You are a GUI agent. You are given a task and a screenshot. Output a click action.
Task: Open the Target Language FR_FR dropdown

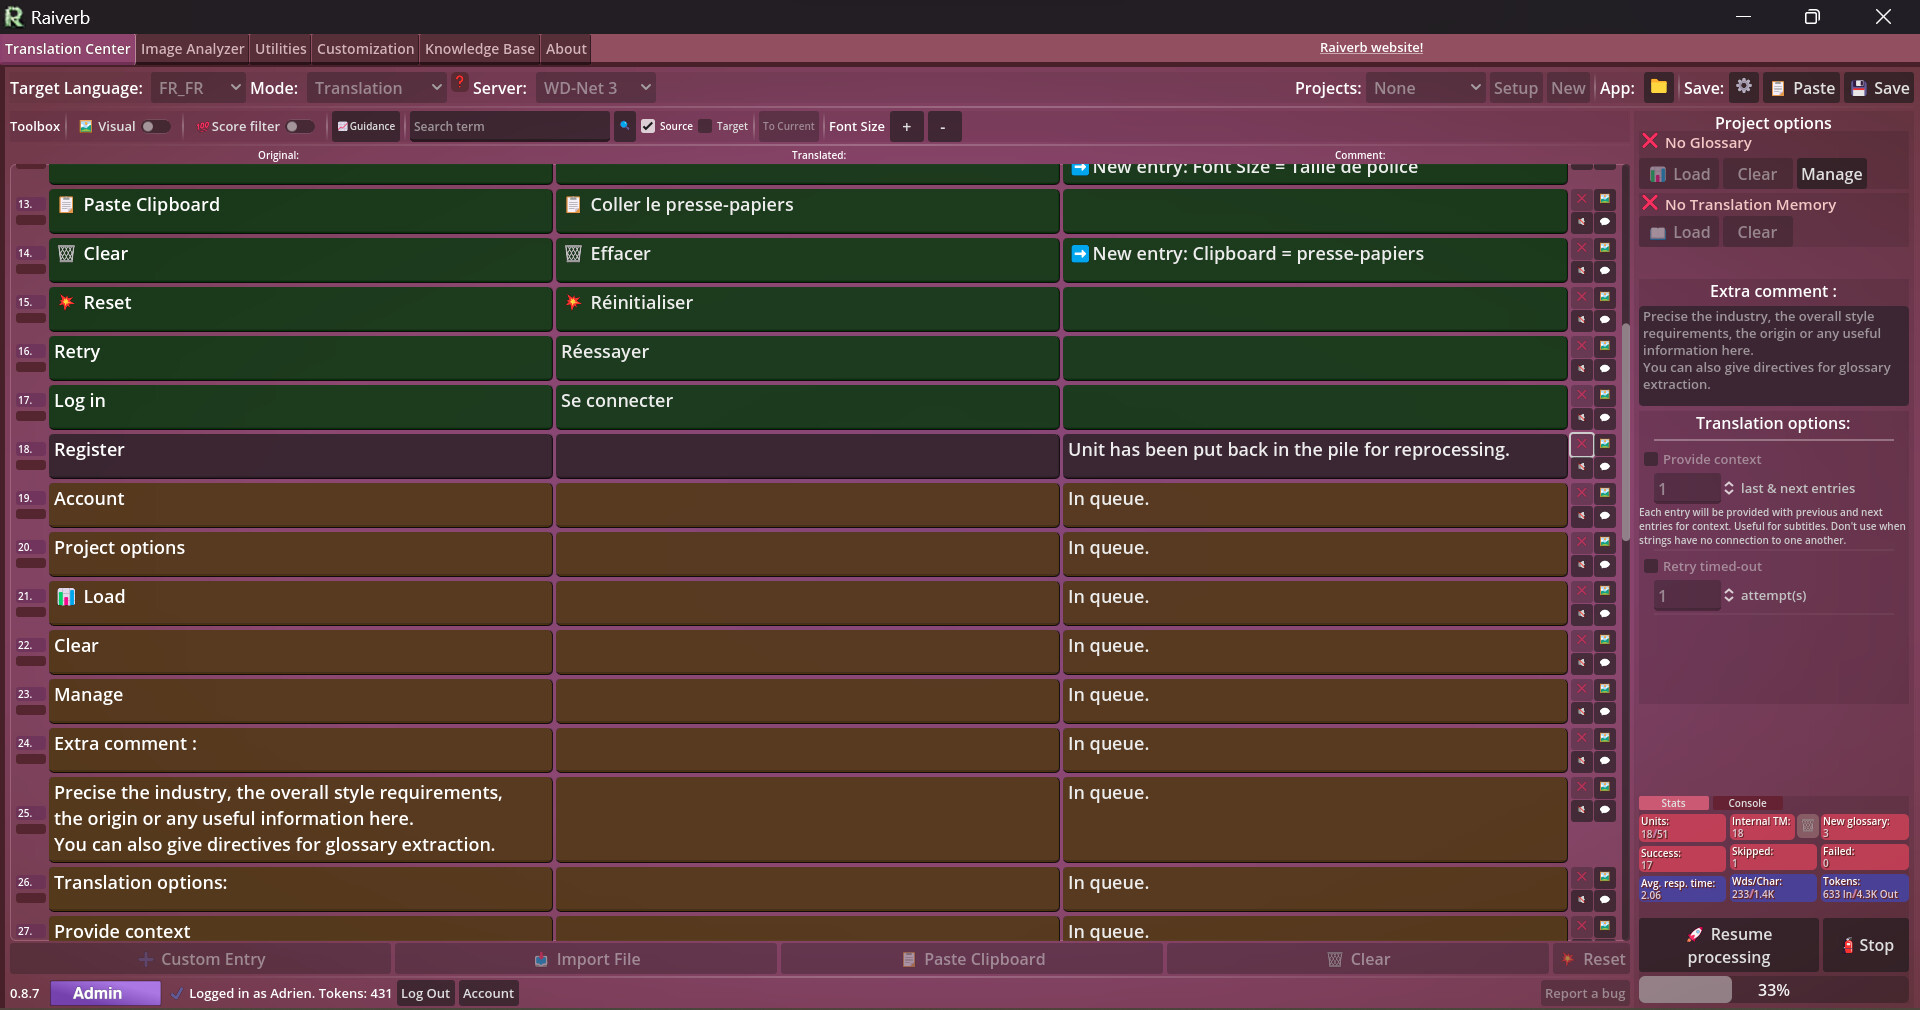click(197, 87)
